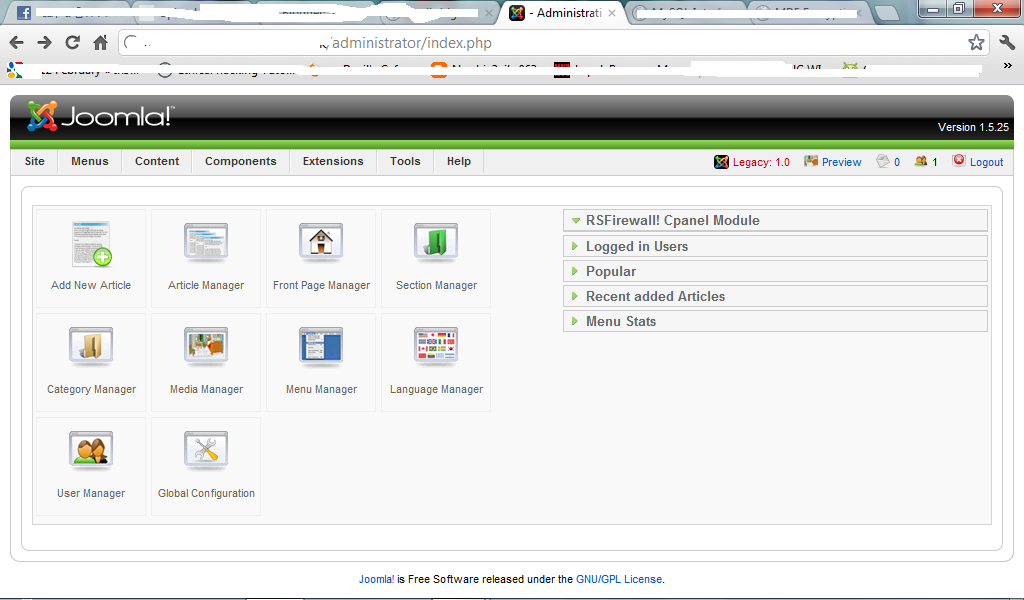
Task: Click the messages count 0 link
Action: click(x=897, y=163)
